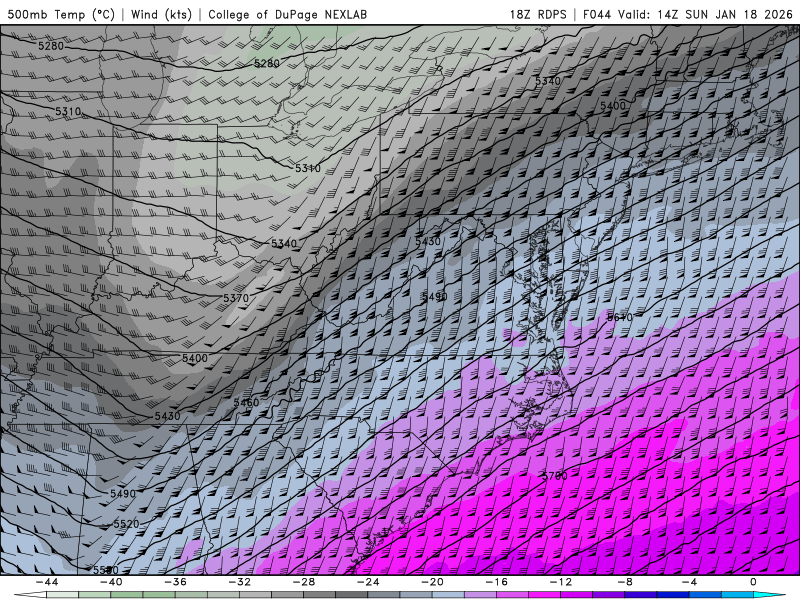This screenshot has width=800, height=600.
Task: Select "College of DuPage NEXLAB" header text
Action: [x=287, y=14]
